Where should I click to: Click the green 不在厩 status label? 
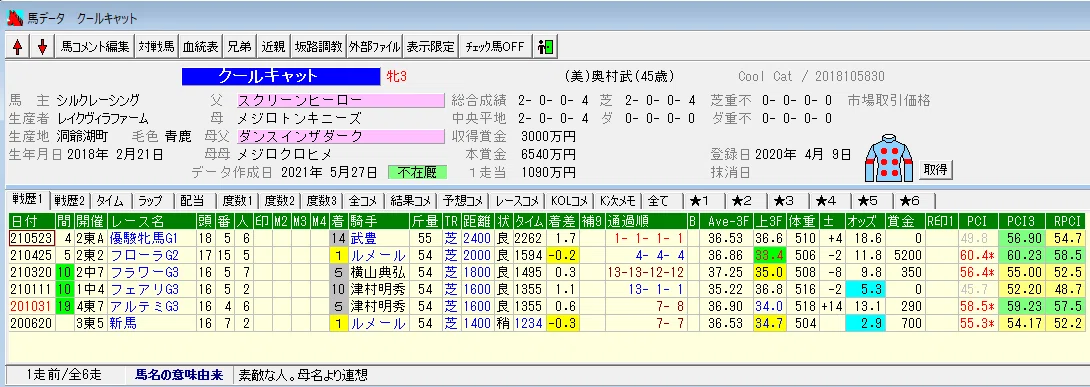417,172
